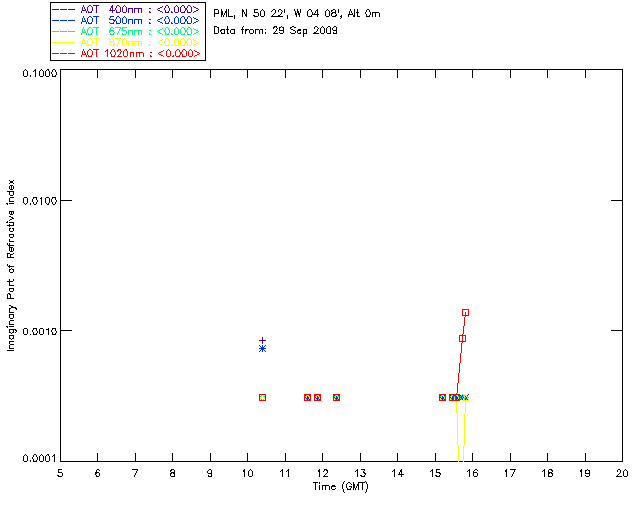Image resolution: width=640 pixels, height=512 pixels.
Task: Click the x-axis tick label 17
Action: 510,473
